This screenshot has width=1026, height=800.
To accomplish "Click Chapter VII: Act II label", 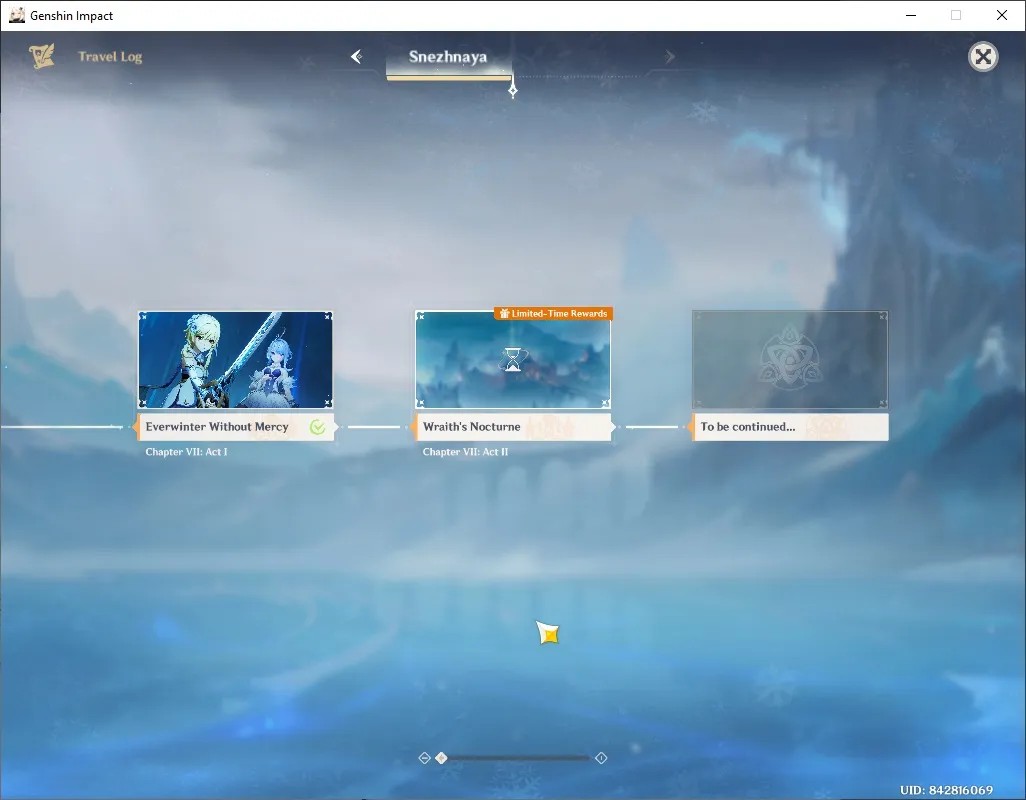I will click(465, 452).
